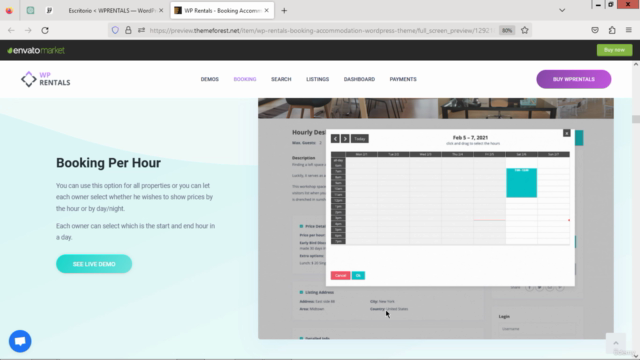640x360 pixels.
Task: Open the LISTINGS menu
Action: click(x=318, y=79)
